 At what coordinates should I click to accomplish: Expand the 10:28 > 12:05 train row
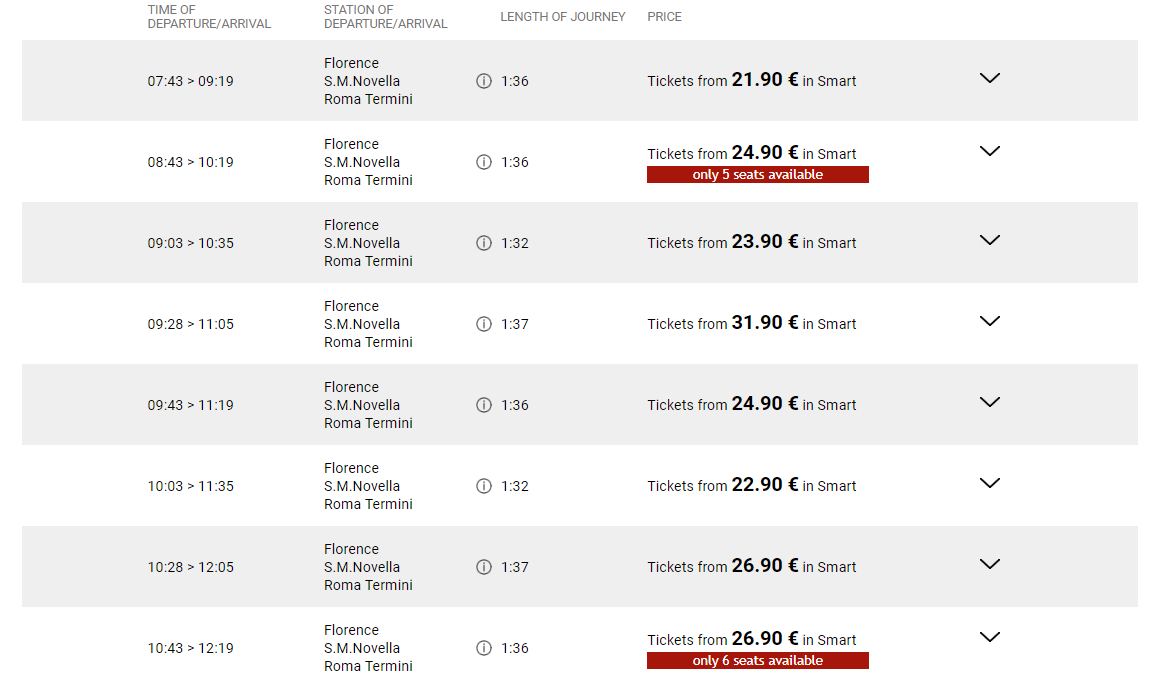click(990, 564)
